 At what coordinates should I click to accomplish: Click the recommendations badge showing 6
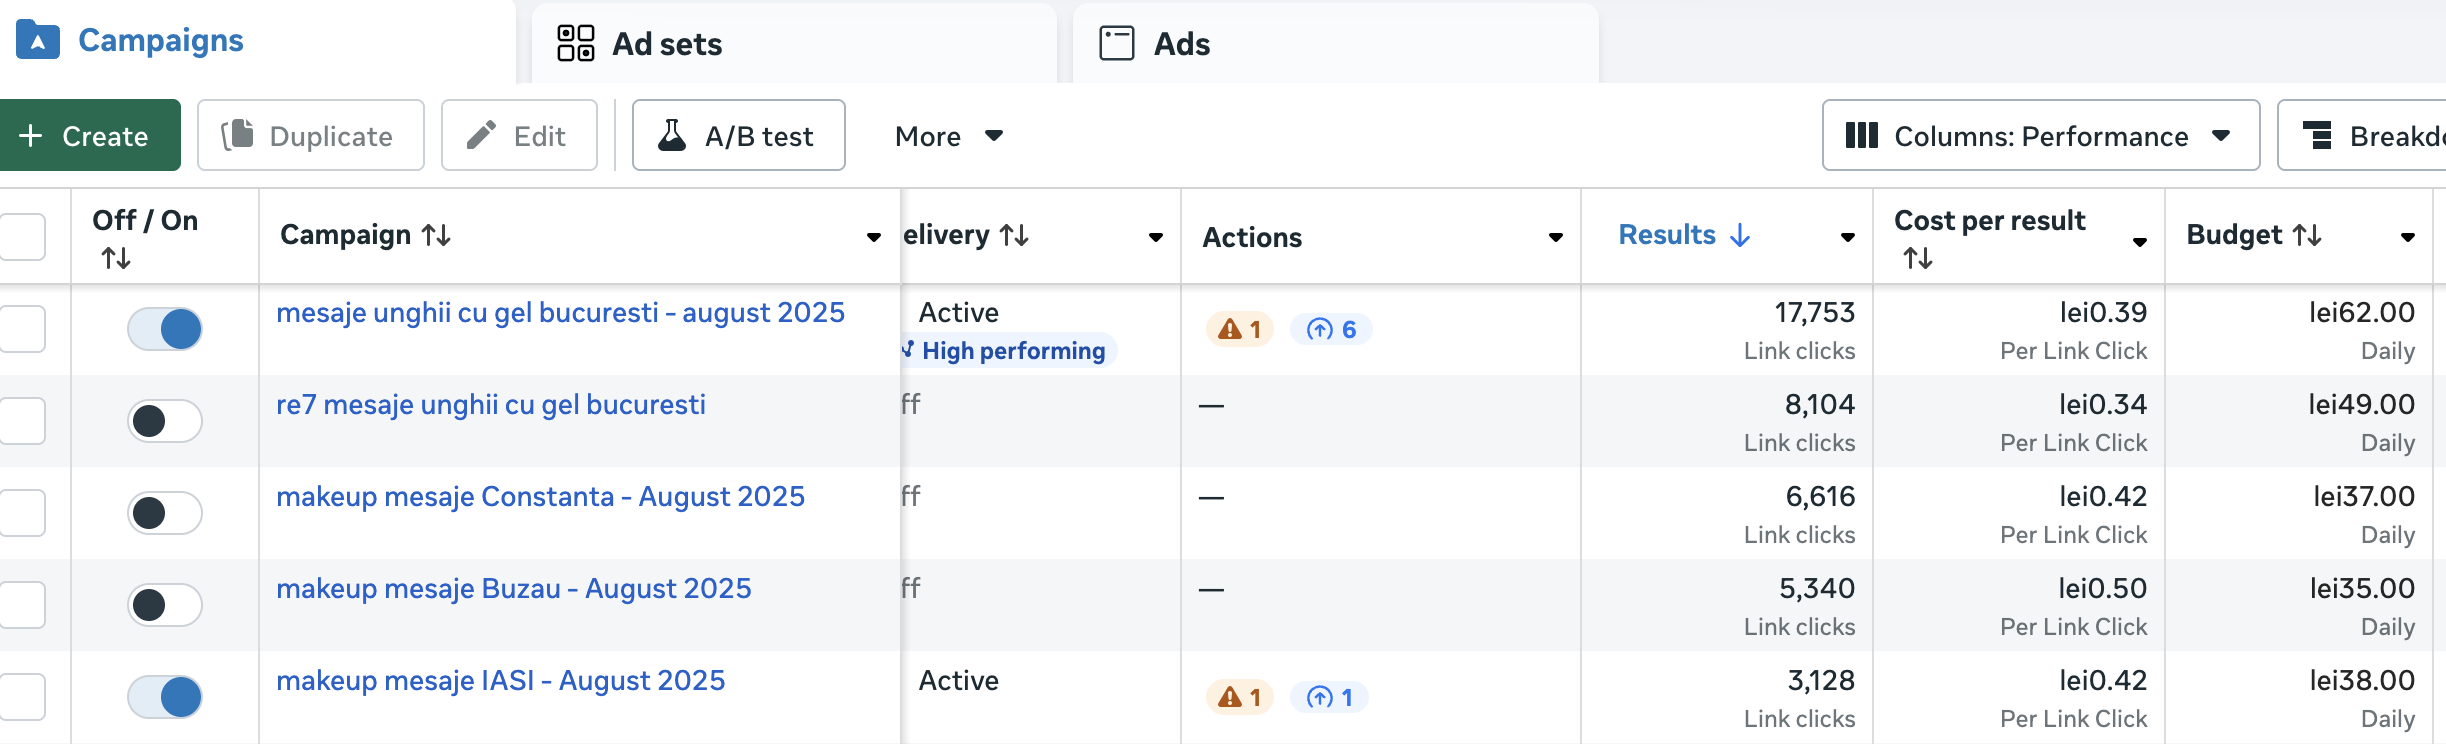point(1331,329)
